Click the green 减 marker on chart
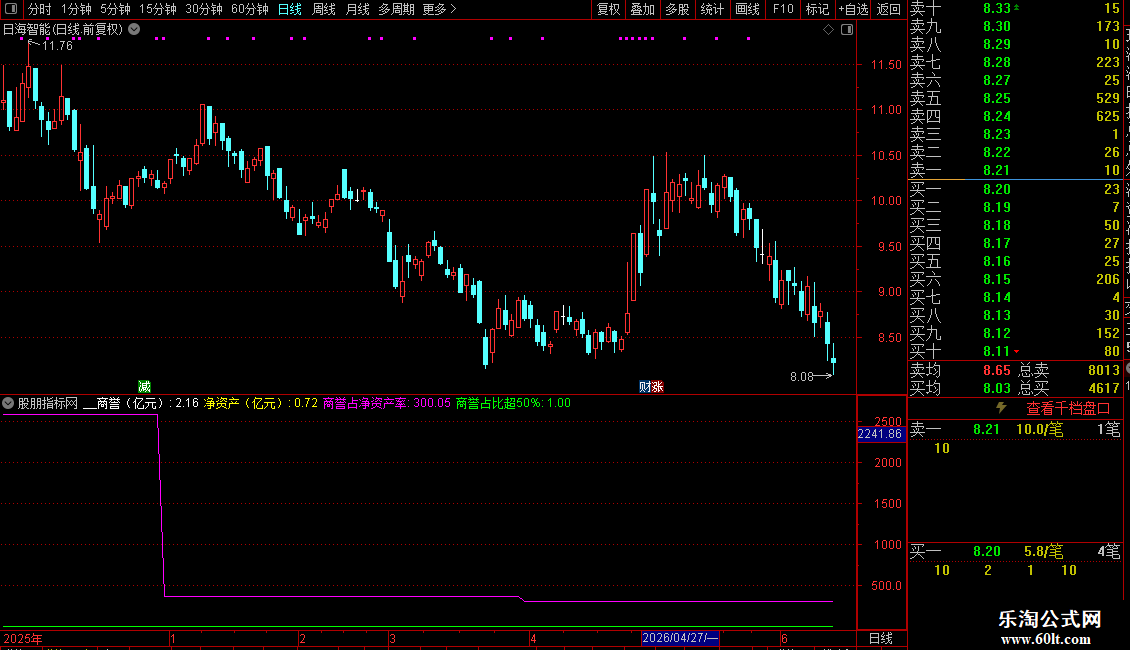 (x=144, y=386)
